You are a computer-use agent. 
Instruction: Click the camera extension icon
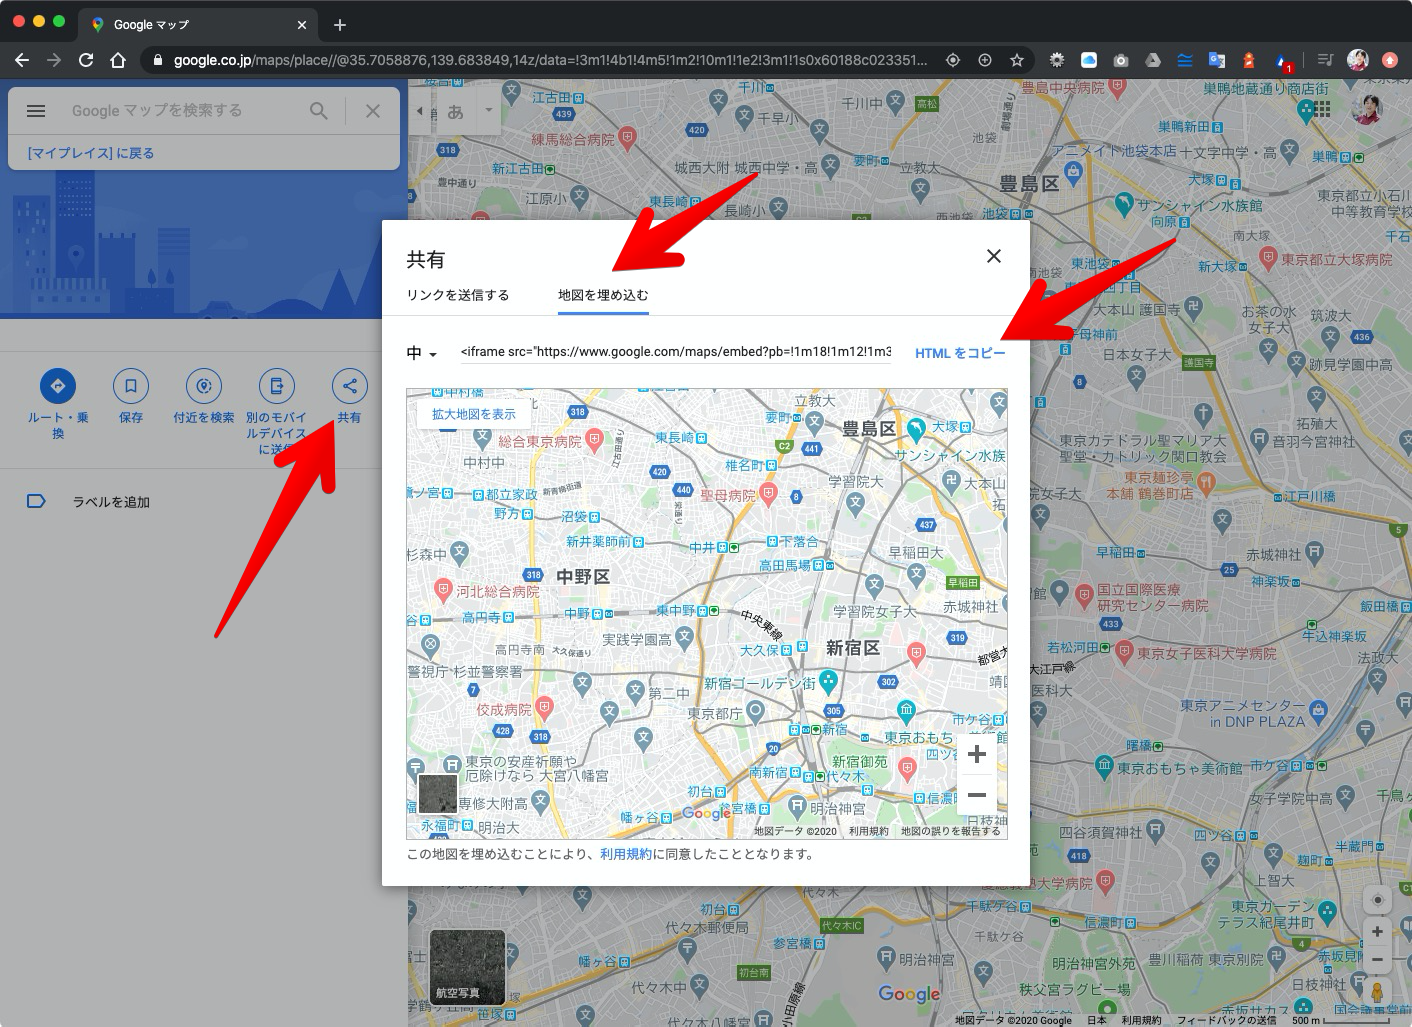[1121, 60]
